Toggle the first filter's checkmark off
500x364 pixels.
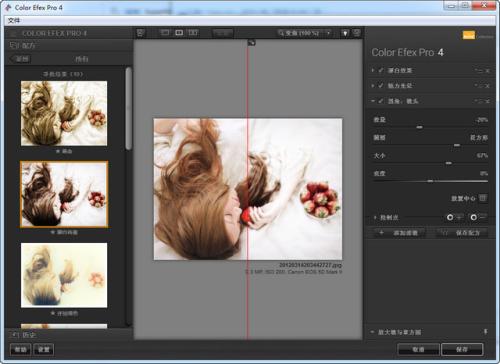(381, 70)
